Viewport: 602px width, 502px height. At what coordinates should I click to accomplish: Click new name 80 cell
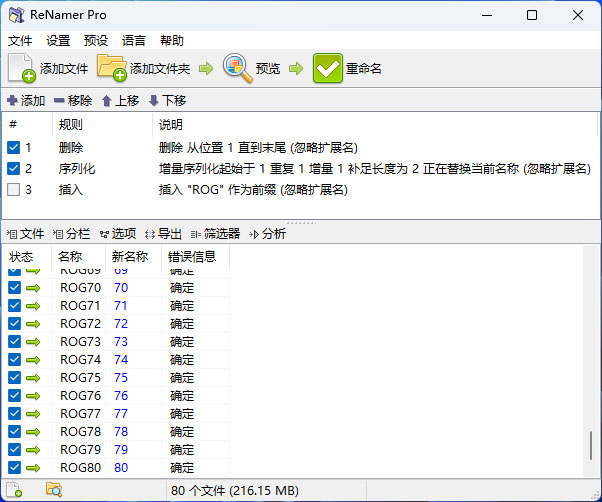[121, 468]
